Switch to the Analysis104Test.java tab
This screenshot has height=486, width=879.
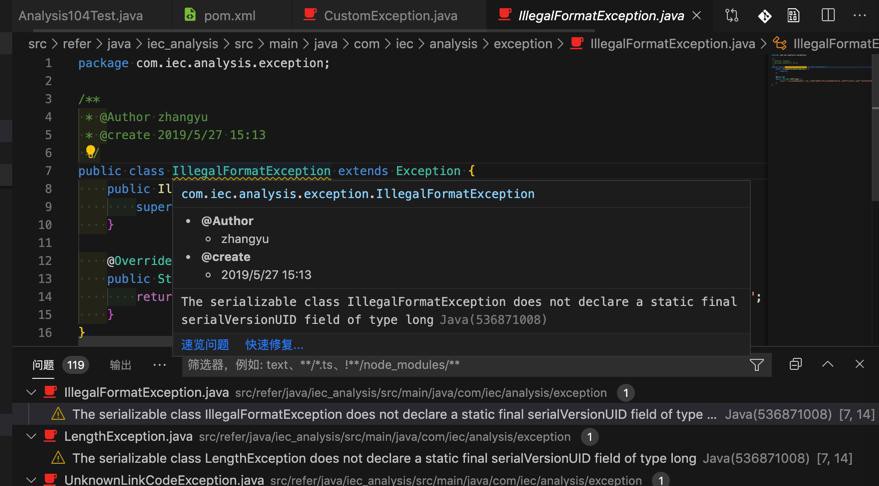click(80, 16)
